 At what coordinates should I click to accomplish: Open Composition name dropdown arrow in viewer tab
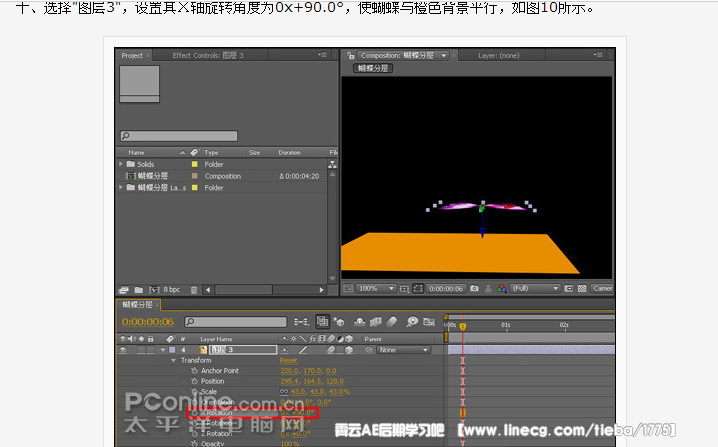443,55
